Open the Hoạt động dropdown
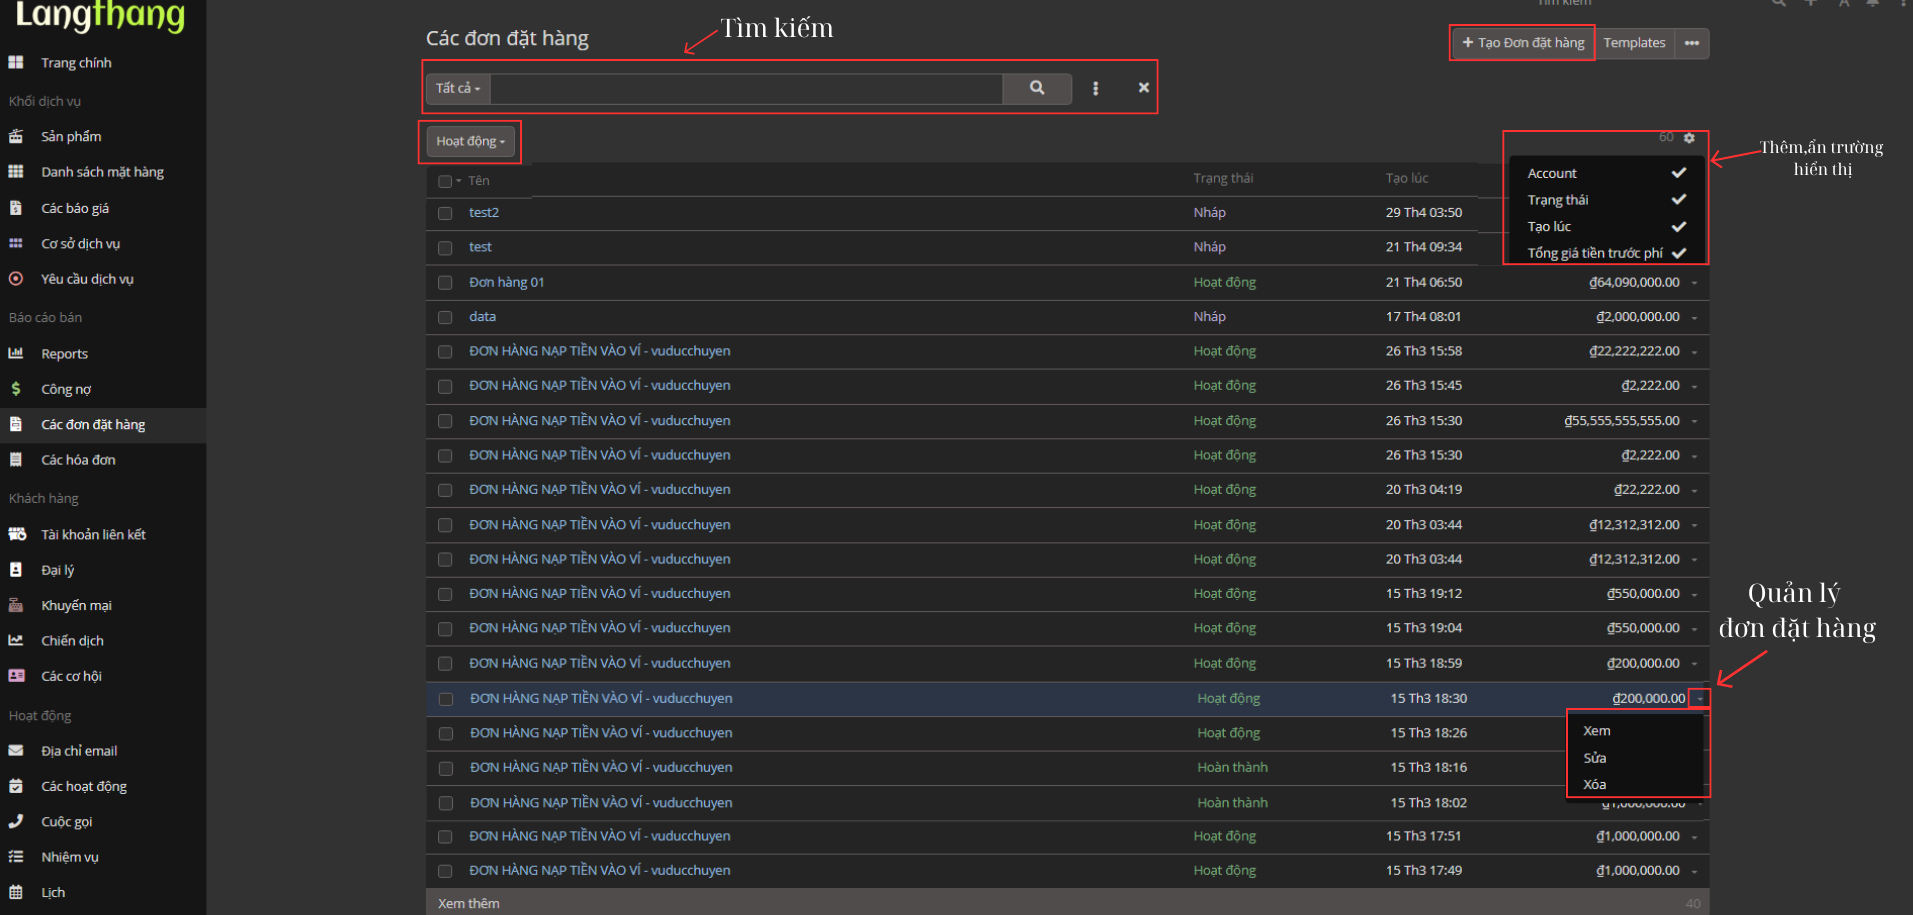The height and width of the screenshot is (915, 1913). 470,141
